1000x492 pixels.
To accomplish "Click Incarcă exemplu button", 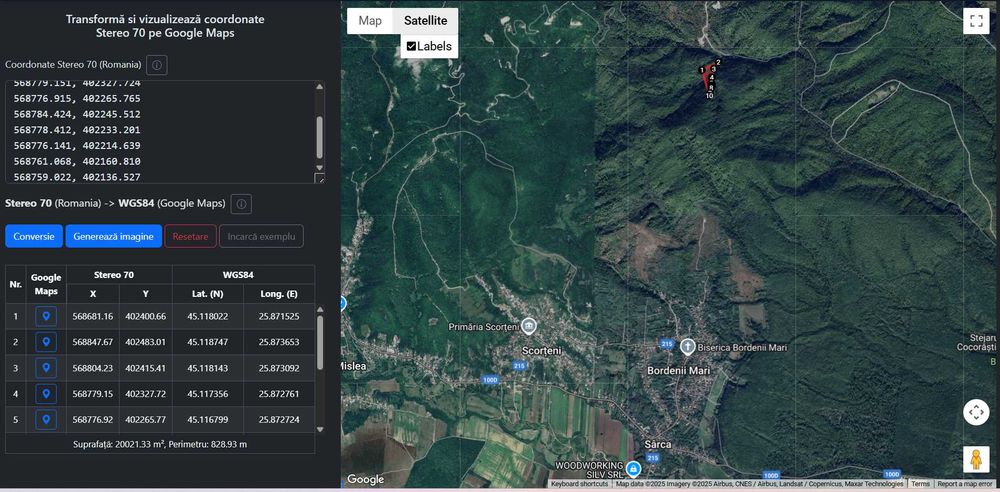I will coord(261,236).
